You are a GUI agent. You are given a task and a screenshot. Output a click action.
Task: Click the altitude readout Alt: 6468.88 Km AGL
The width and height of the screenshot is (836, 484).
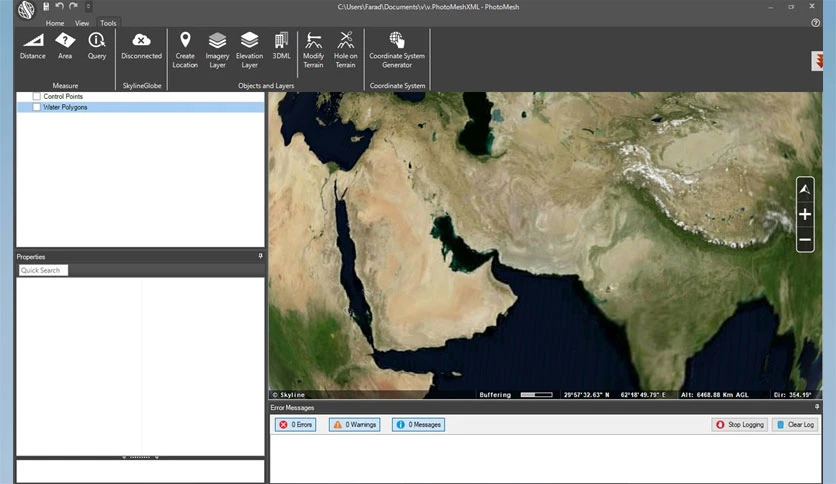714,395
